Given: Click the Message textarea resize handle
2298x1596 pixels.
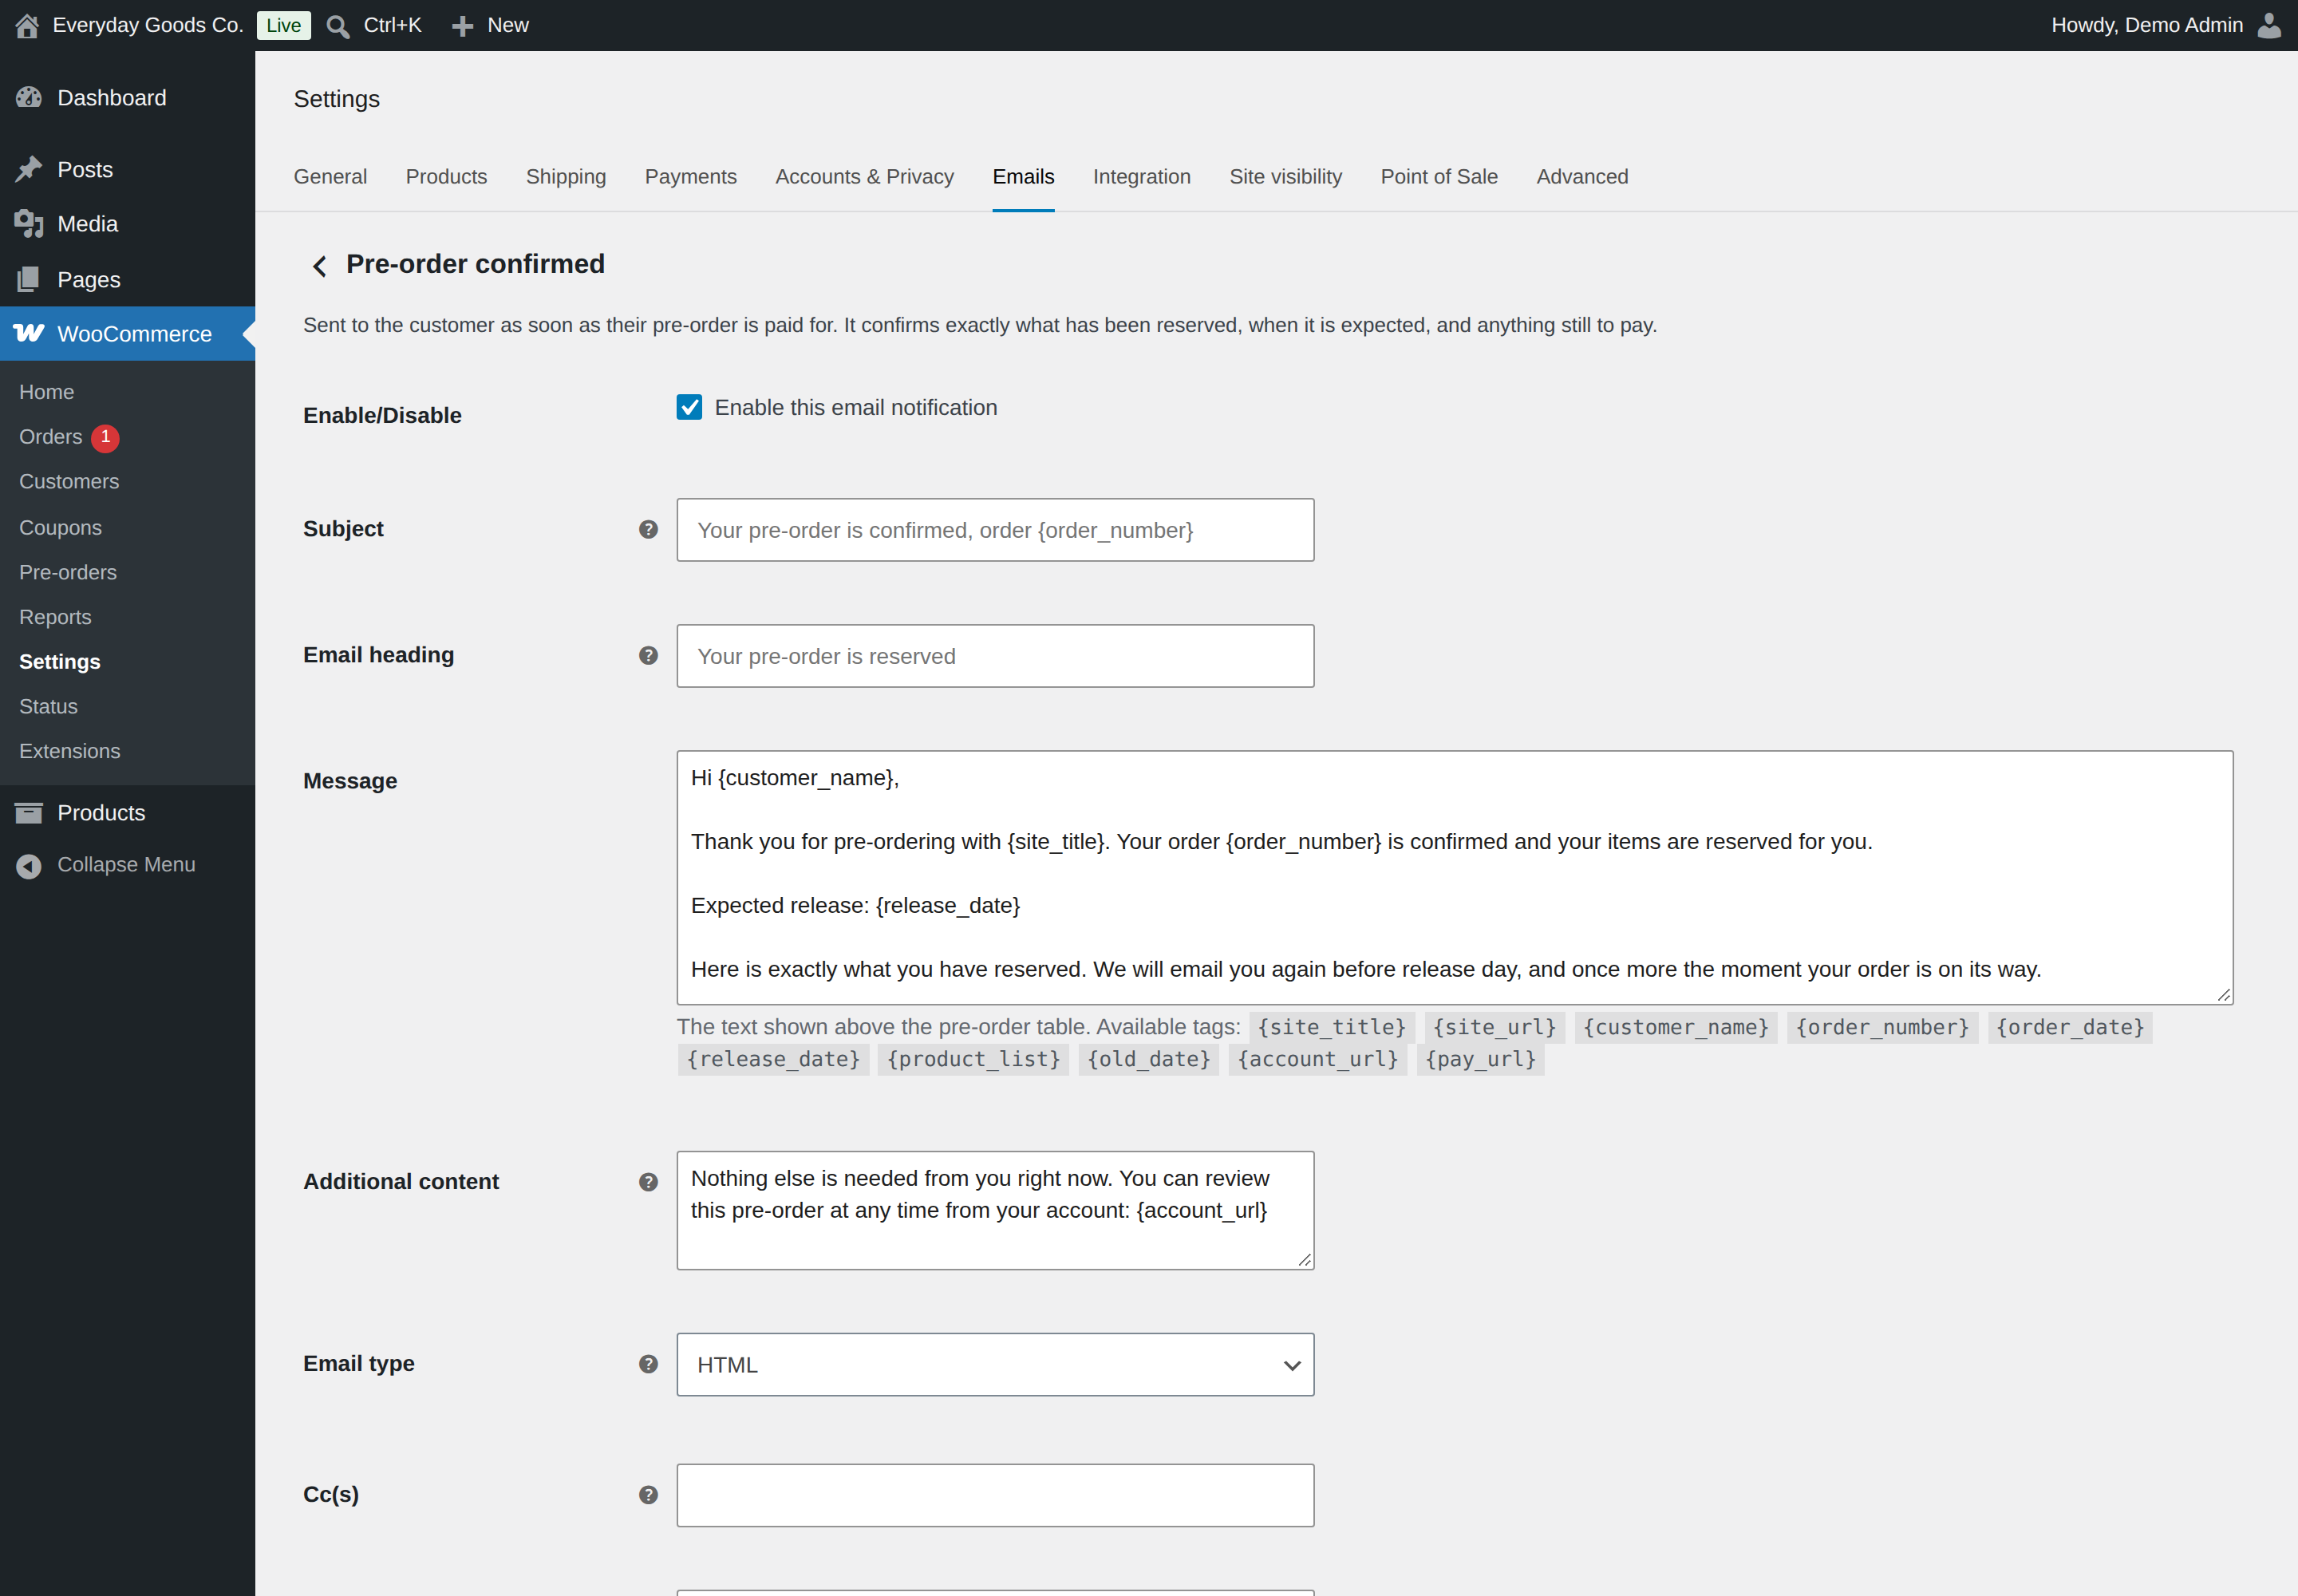Looking at the screenshot, I should pyautogui.click(x=2223, y=994).
